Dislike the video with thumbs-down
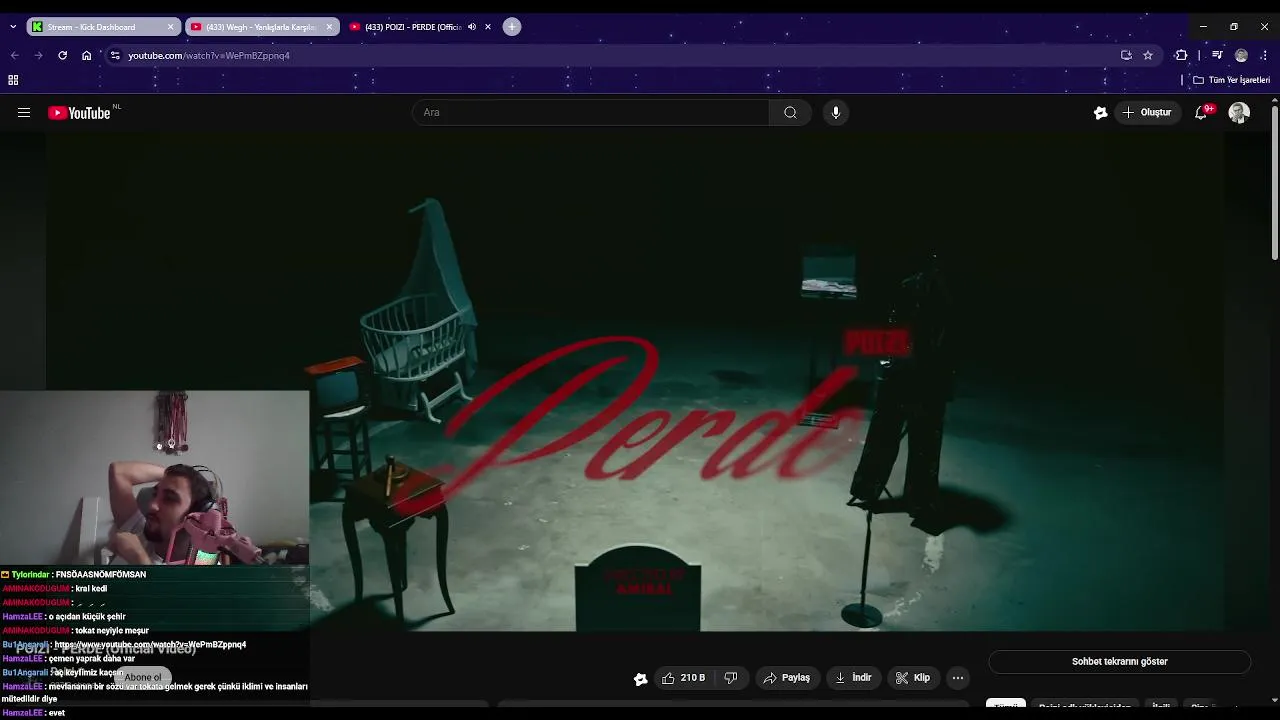This screenshot has height=720, width=1280. (x=731, y=678)
